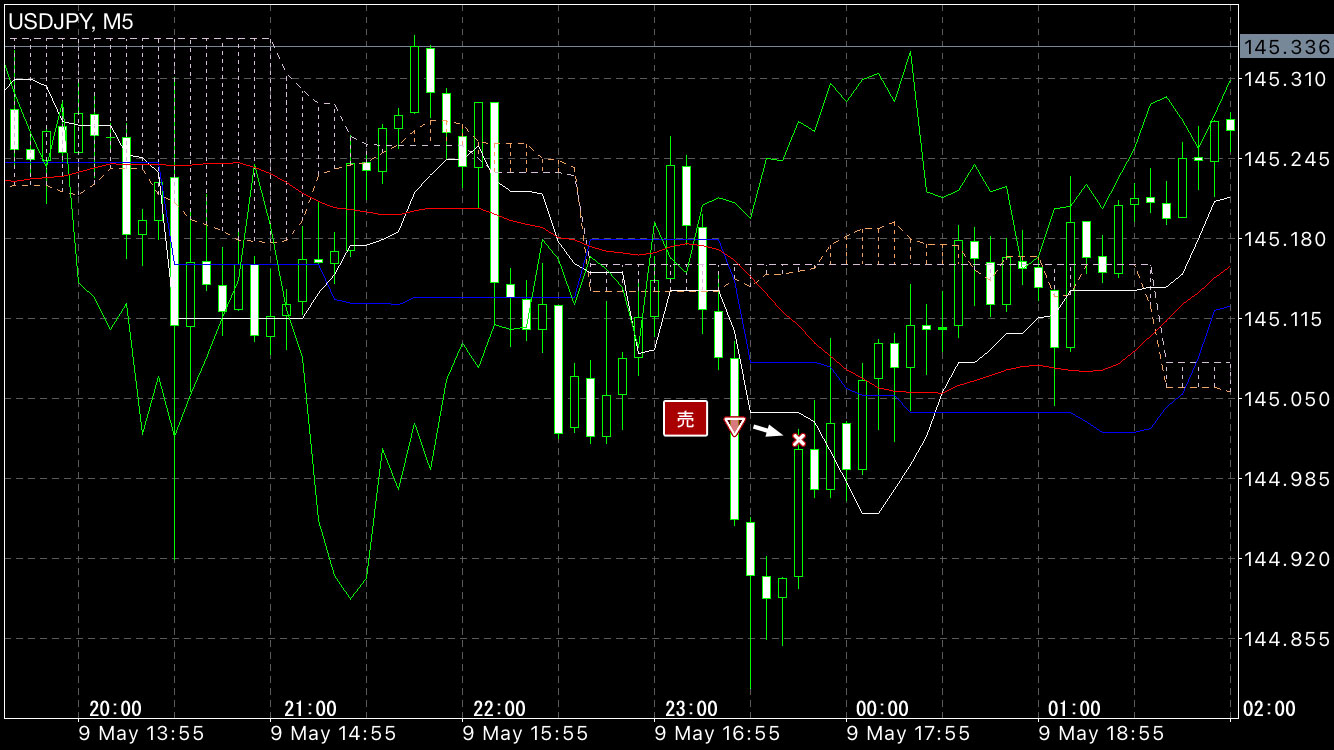Click the 20:00 time label
Viewport: 1334px width, 750px height.
point(115,709)
